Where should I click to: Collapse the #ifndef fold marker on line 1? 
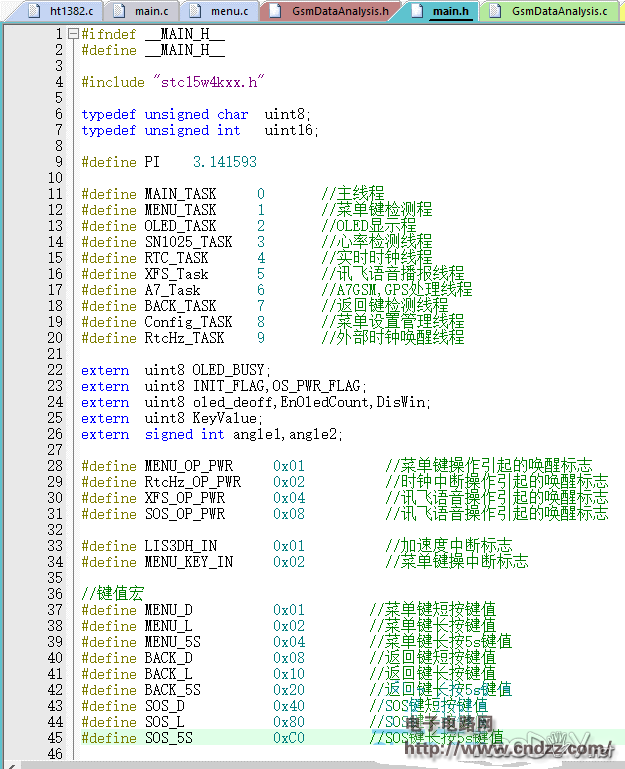coord(73,35)
